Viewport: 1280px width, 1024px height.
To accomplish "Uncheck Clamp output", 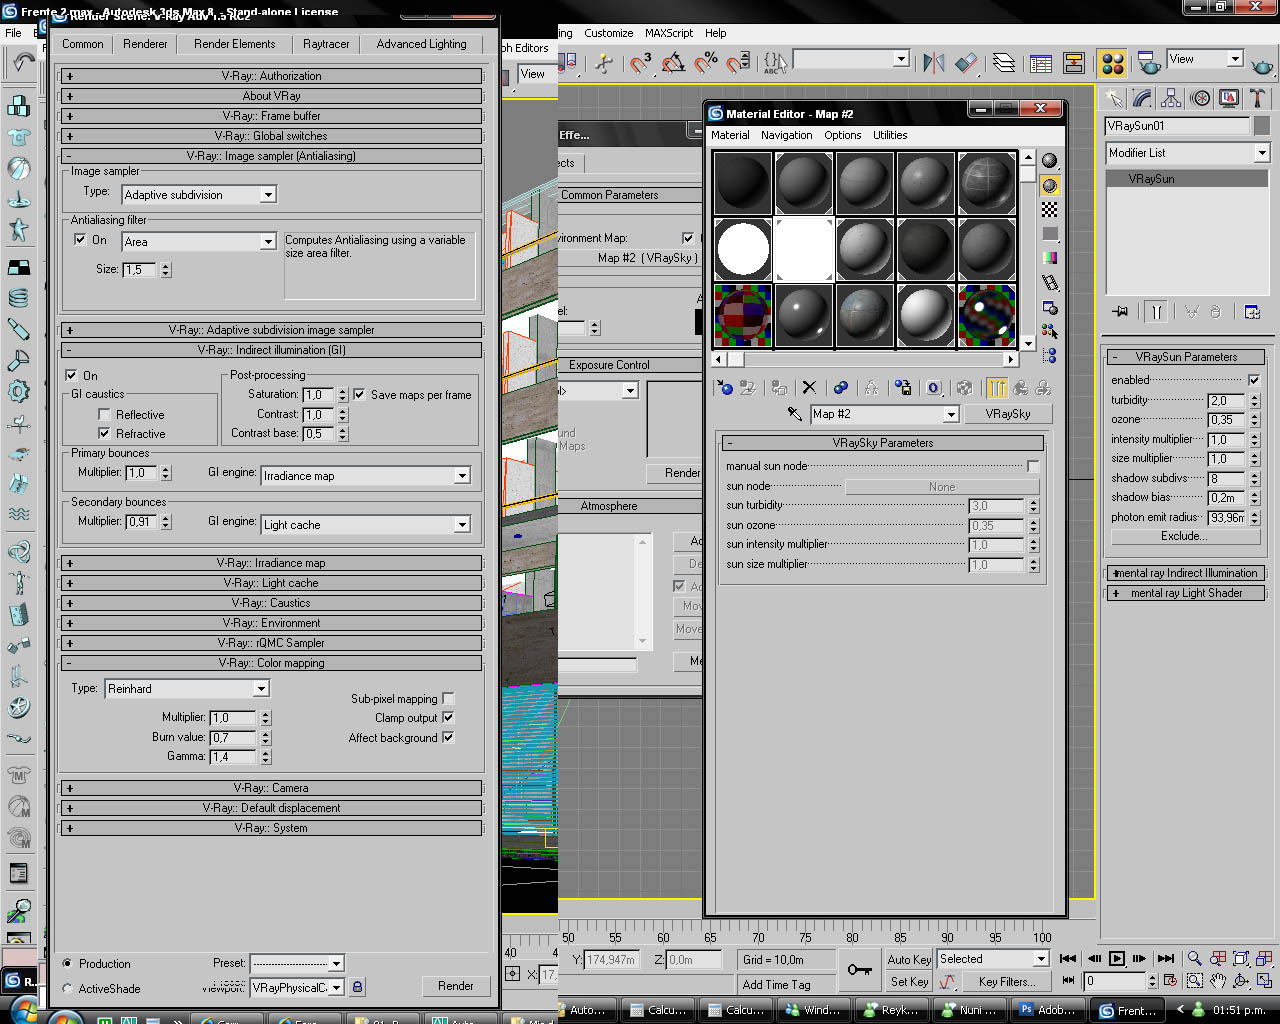I will click(x=448, y=717).
